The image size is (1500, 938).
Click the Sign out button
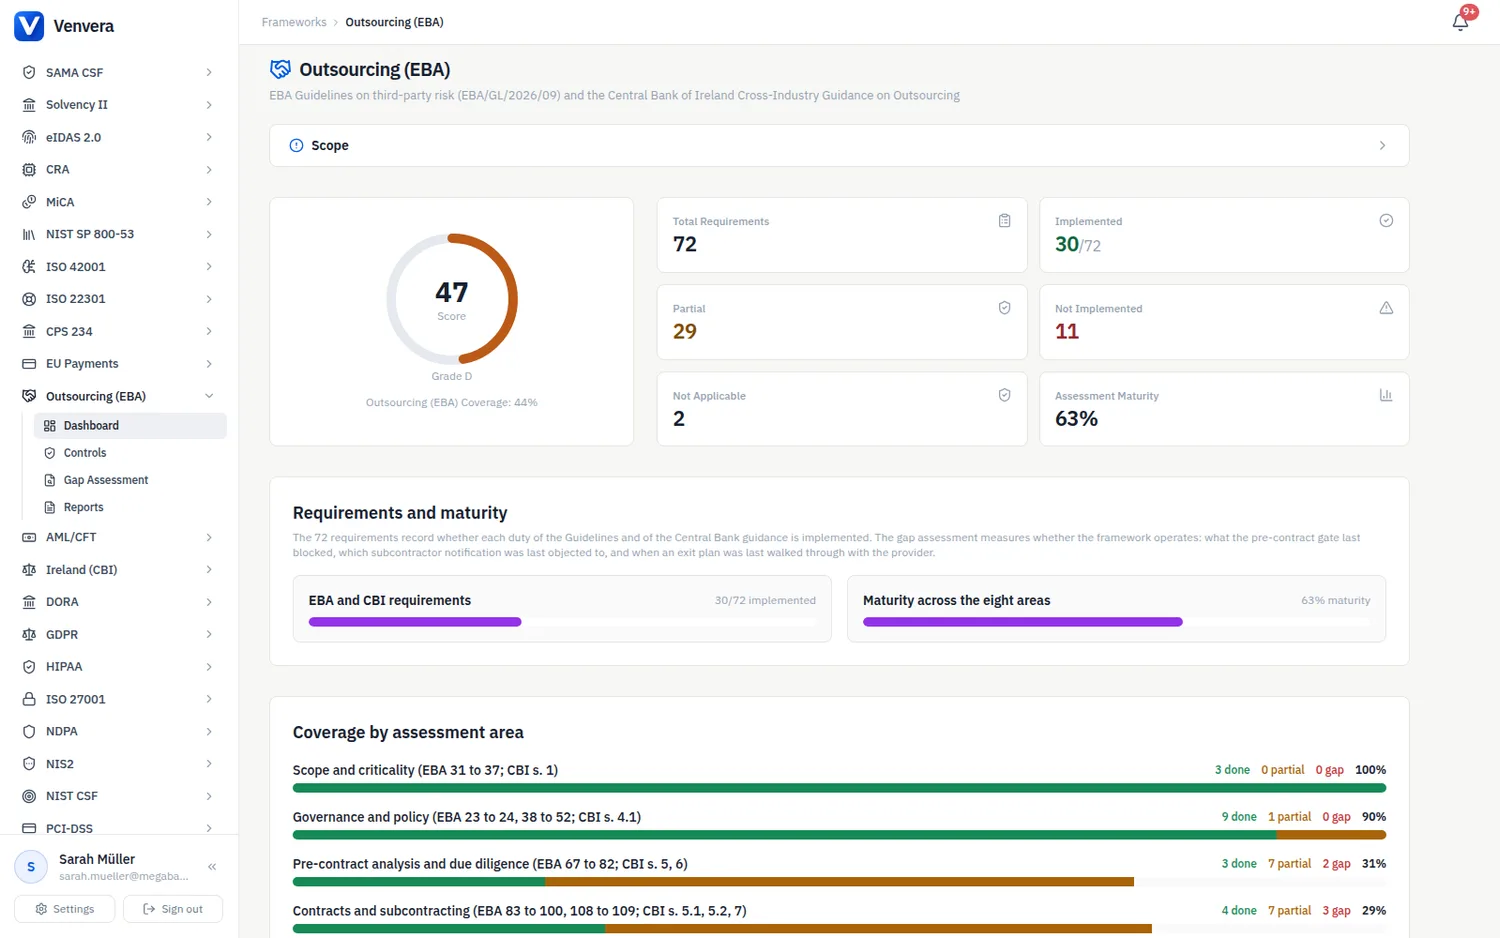tap(172, 909)
